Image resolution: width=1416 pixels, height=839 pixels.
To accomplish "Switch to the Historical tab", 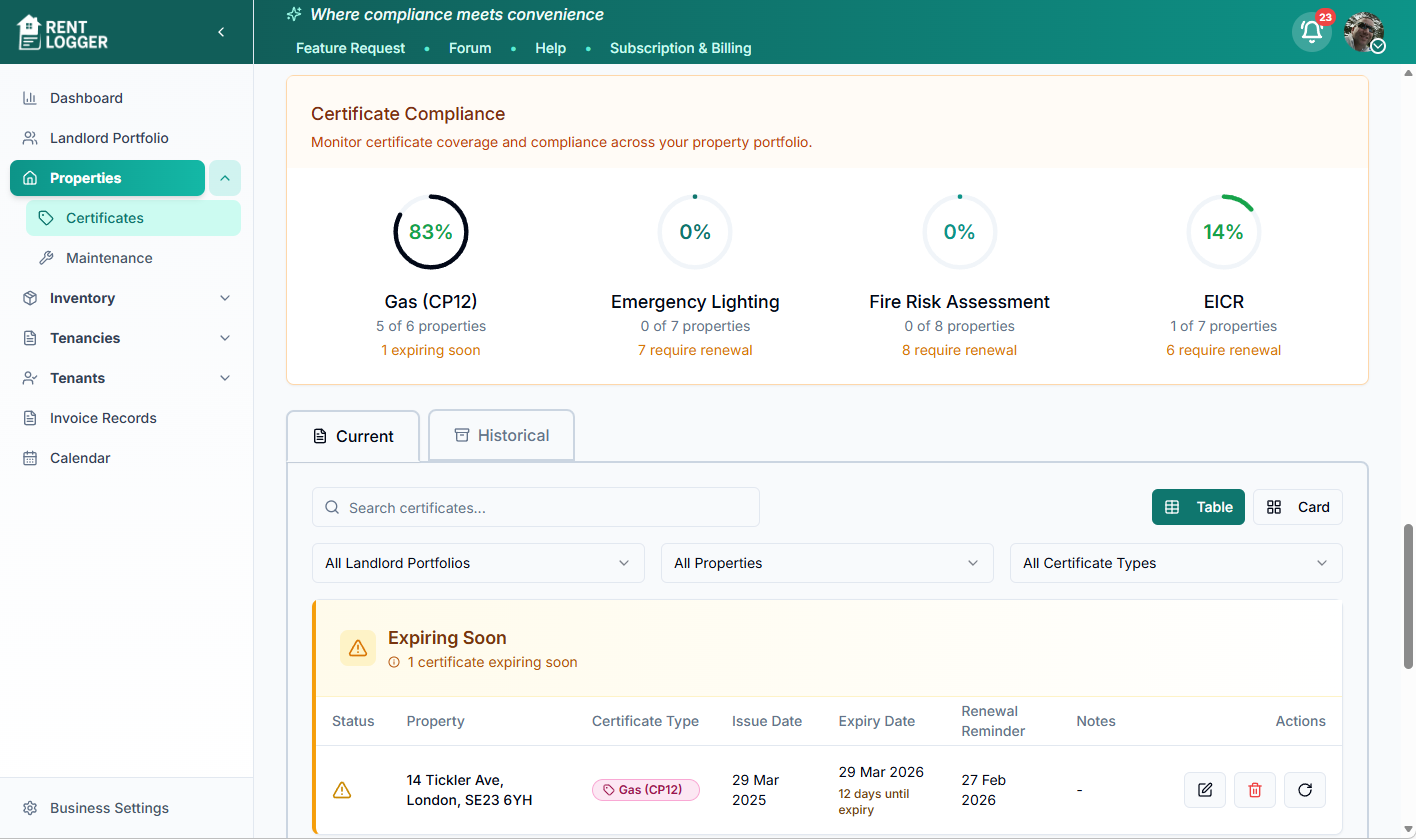I will pos(501,435).
